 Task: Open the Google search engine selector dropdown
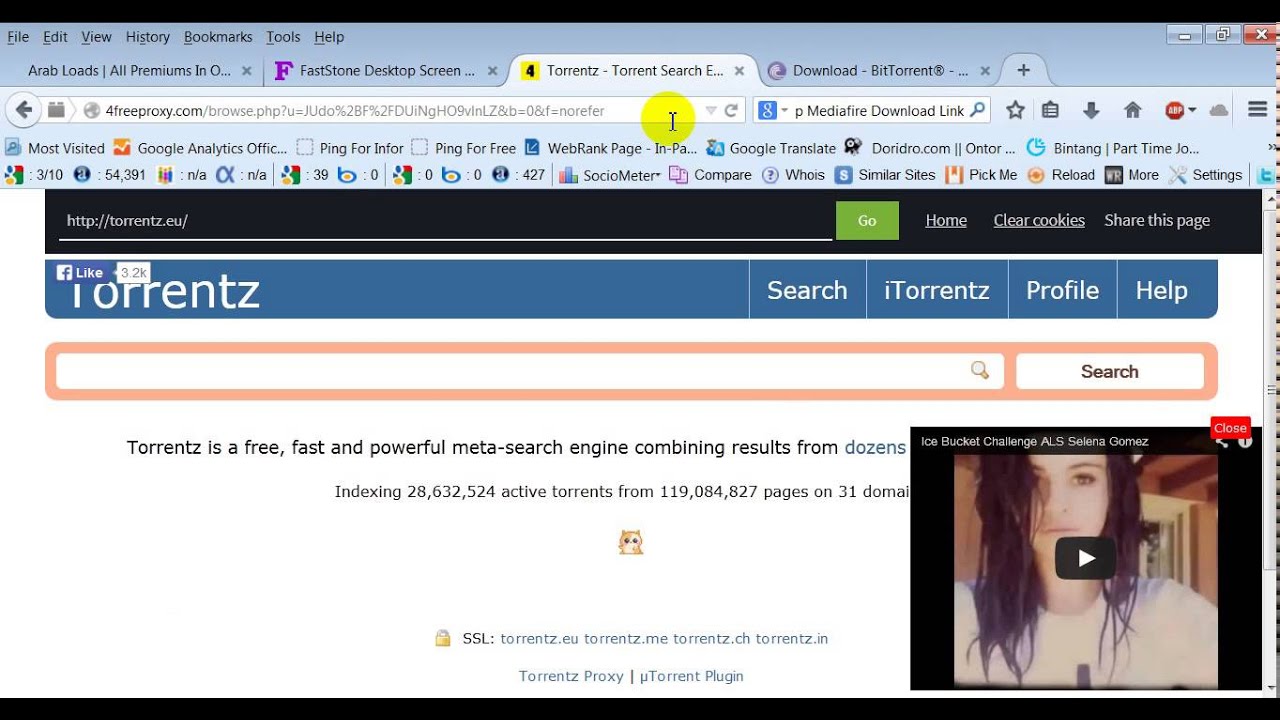pyautogui.click(x=774, y=110)
